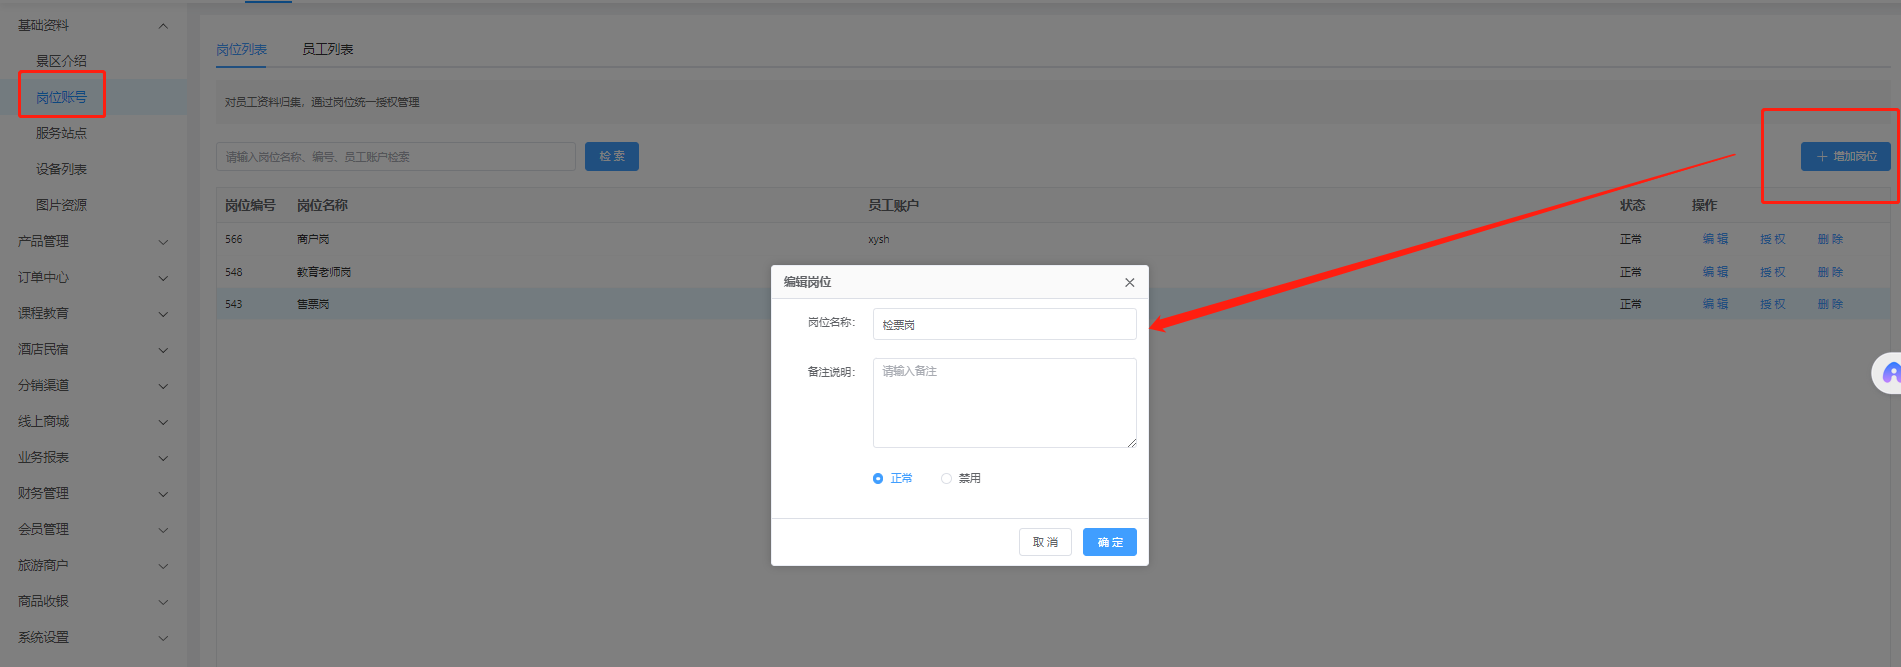Open 服务站点 in the sidebar
This screenshot has width=1901, height=667.
pos(61,133)
